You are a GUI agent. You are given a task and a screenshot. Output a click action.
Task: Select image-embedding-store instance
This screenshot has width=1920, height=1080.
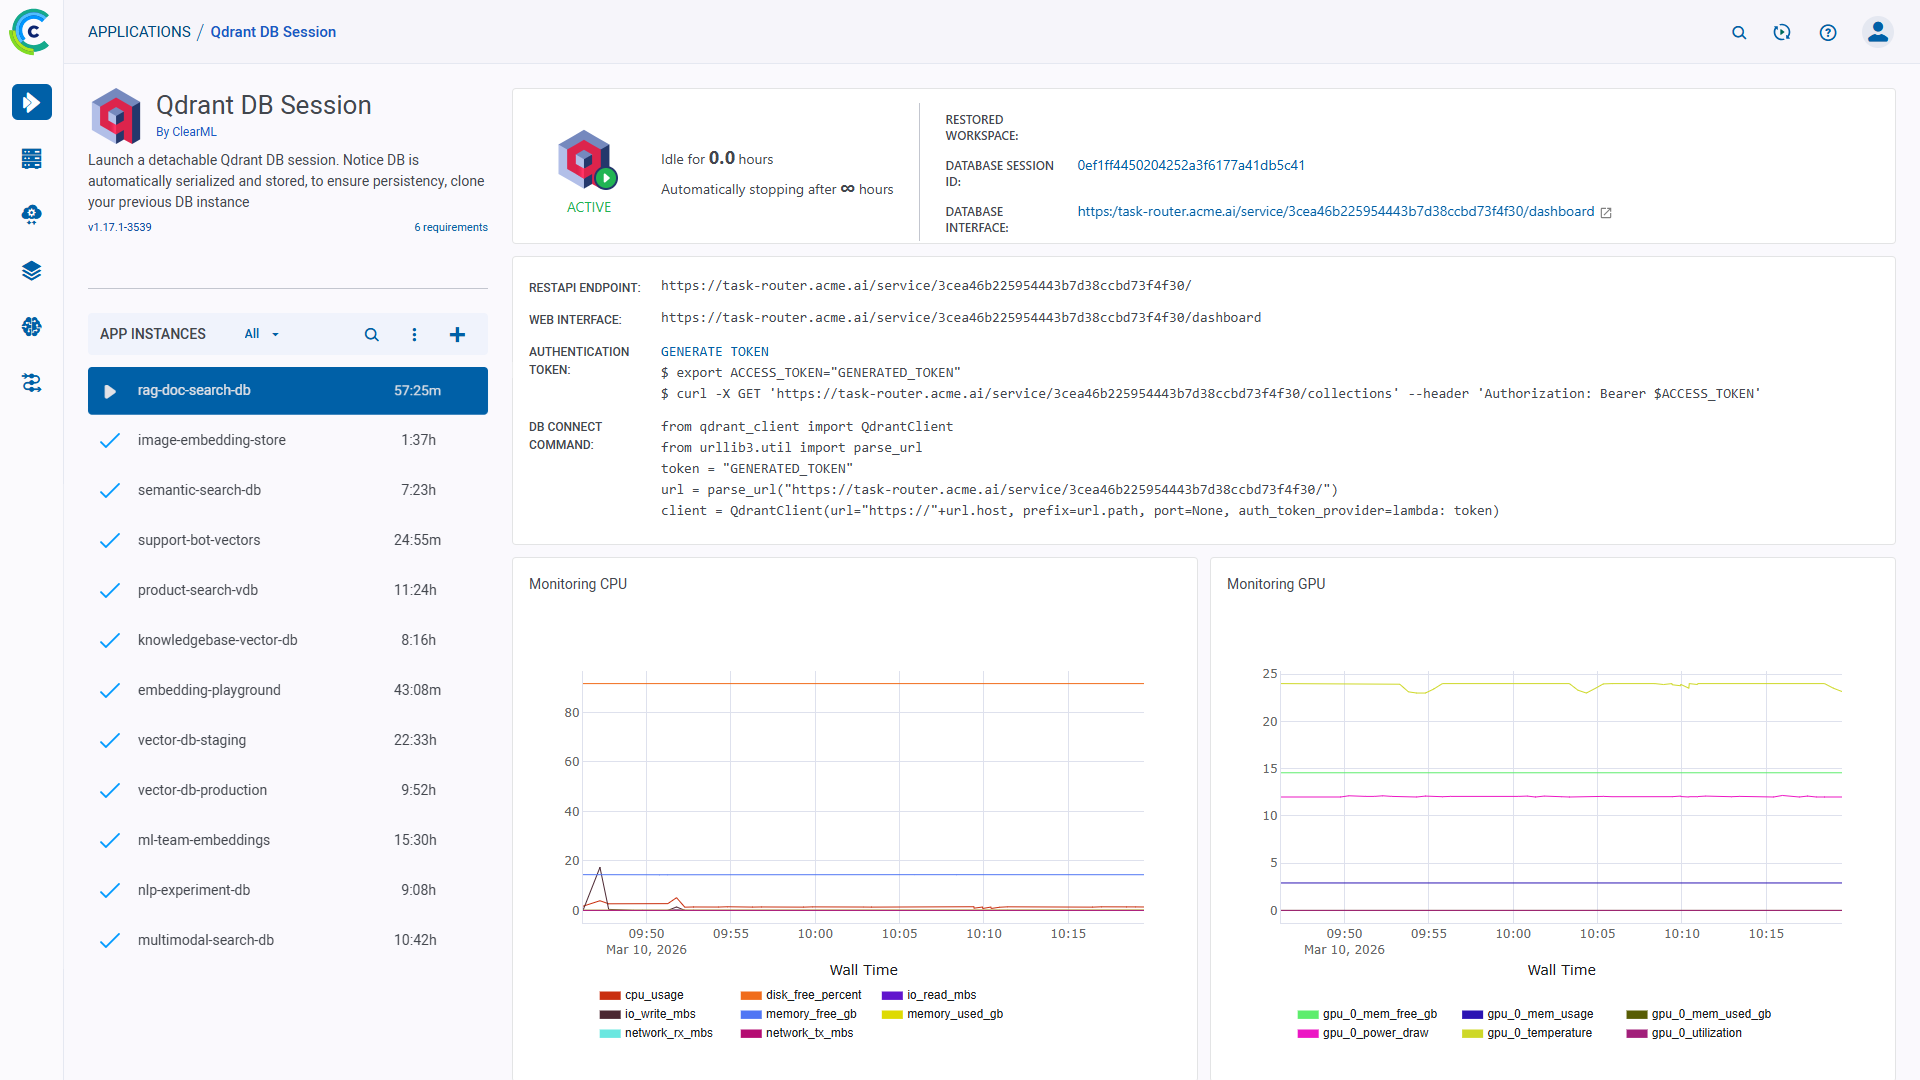288,440
